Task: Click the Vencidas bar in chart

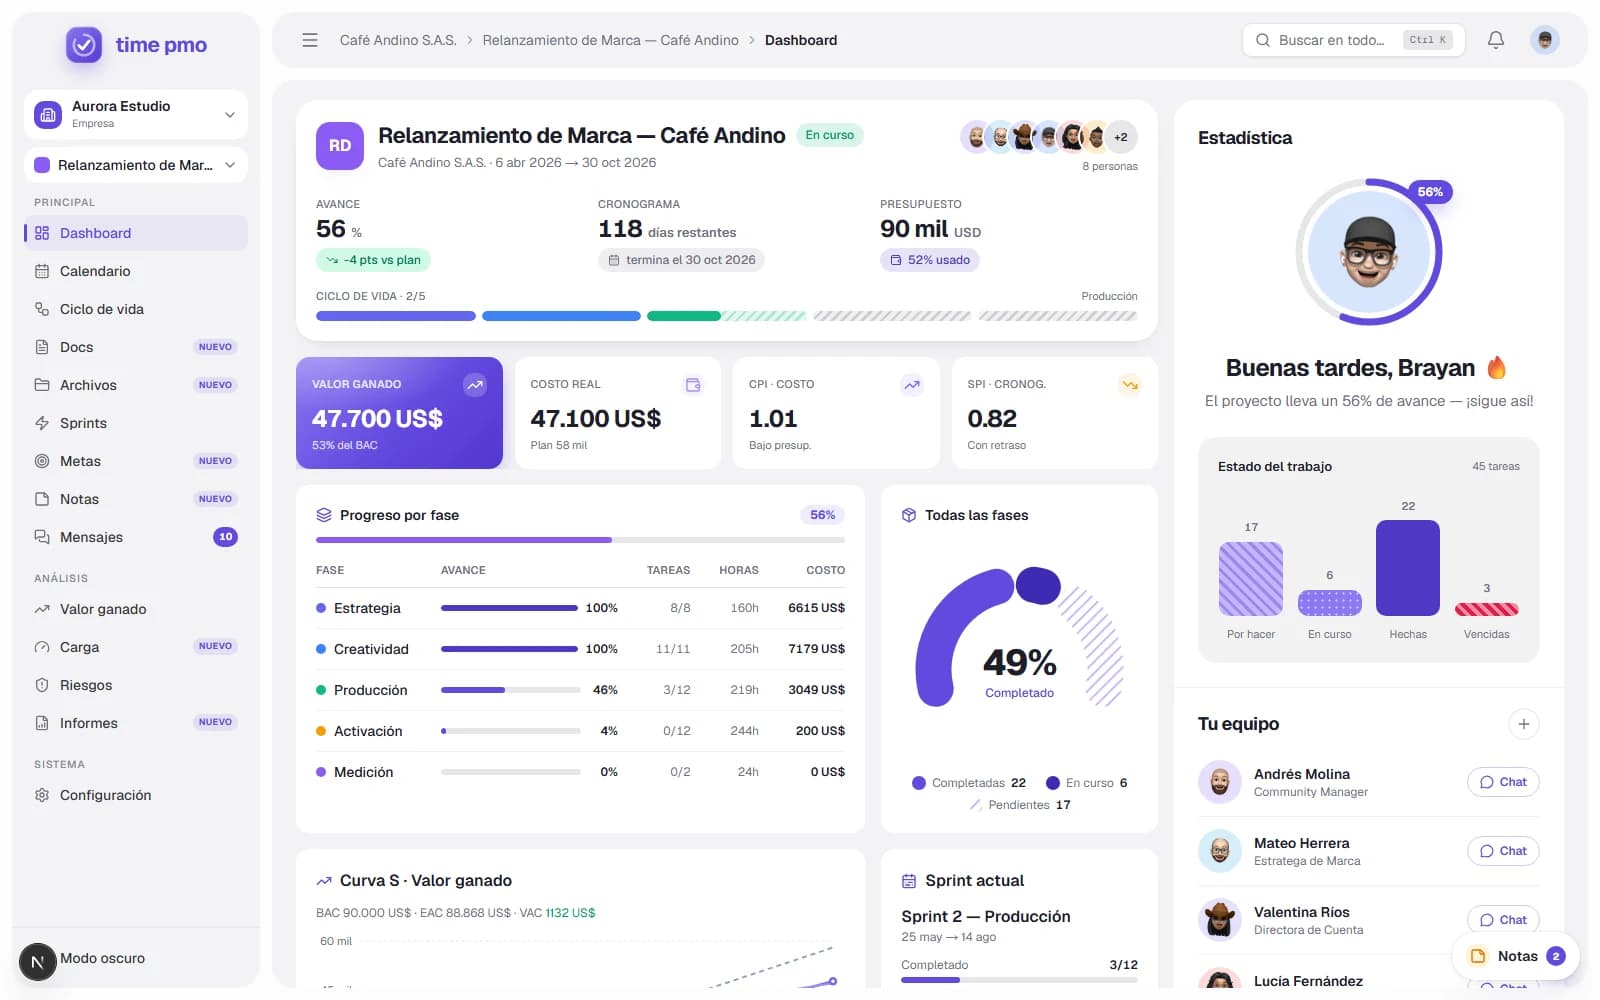Action: (x=1486, y=609)
